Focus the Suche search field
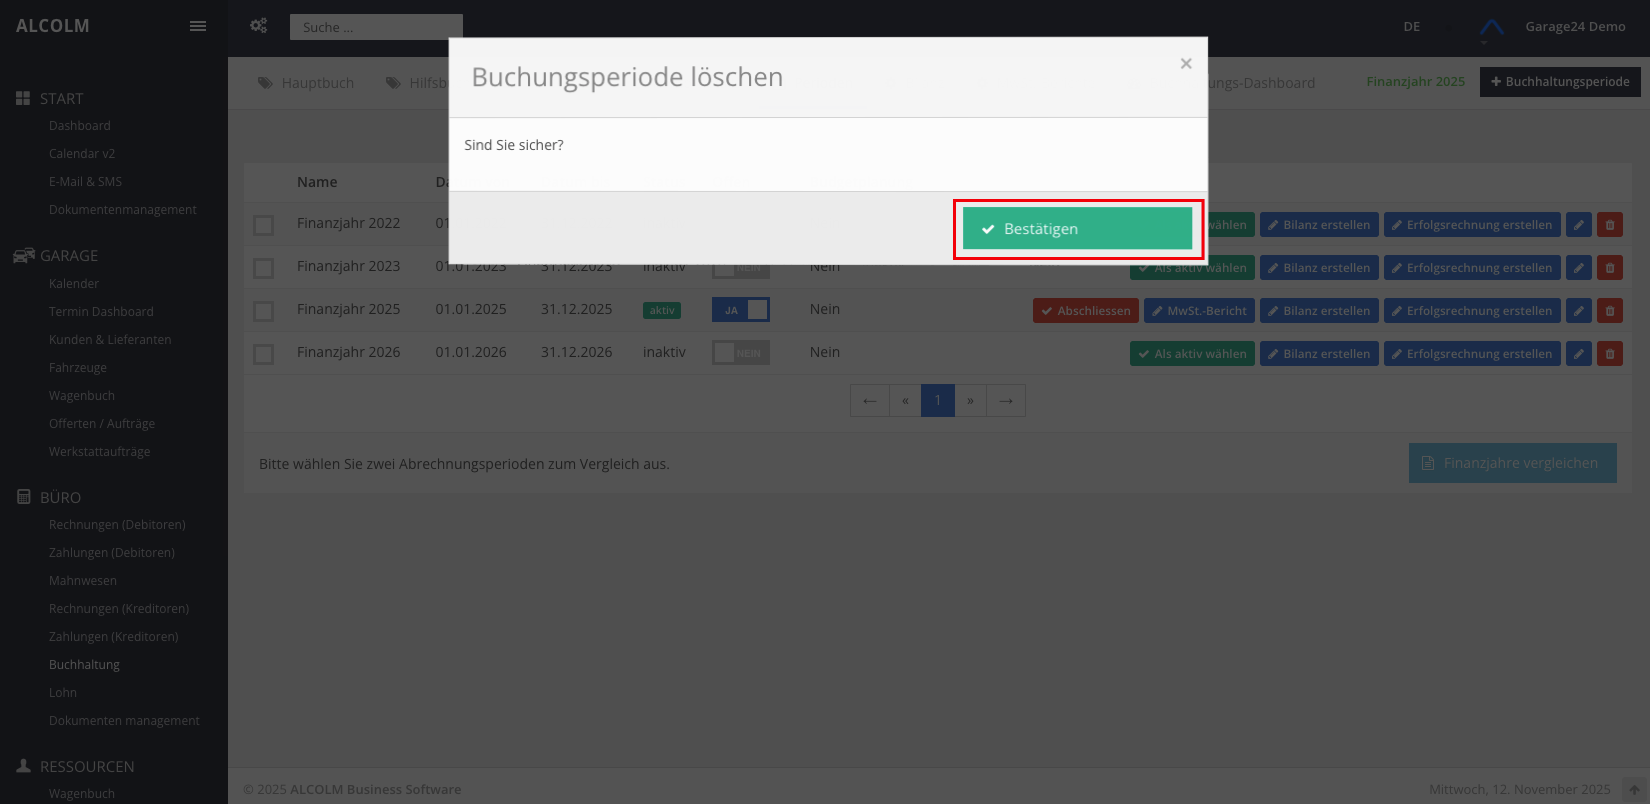This screenshot has width=1650, height=804. point(376,27)
